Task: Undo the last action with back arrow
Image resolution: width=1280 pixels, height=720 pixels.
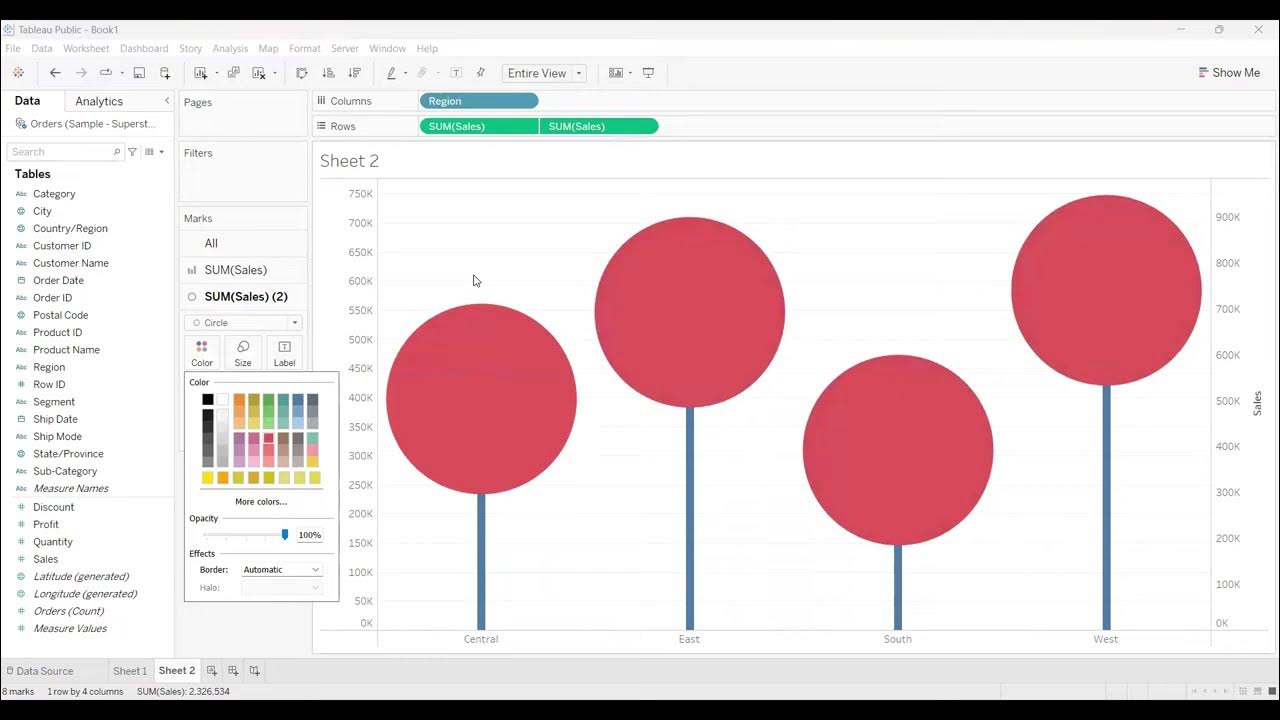Action: tap(55, 73)
